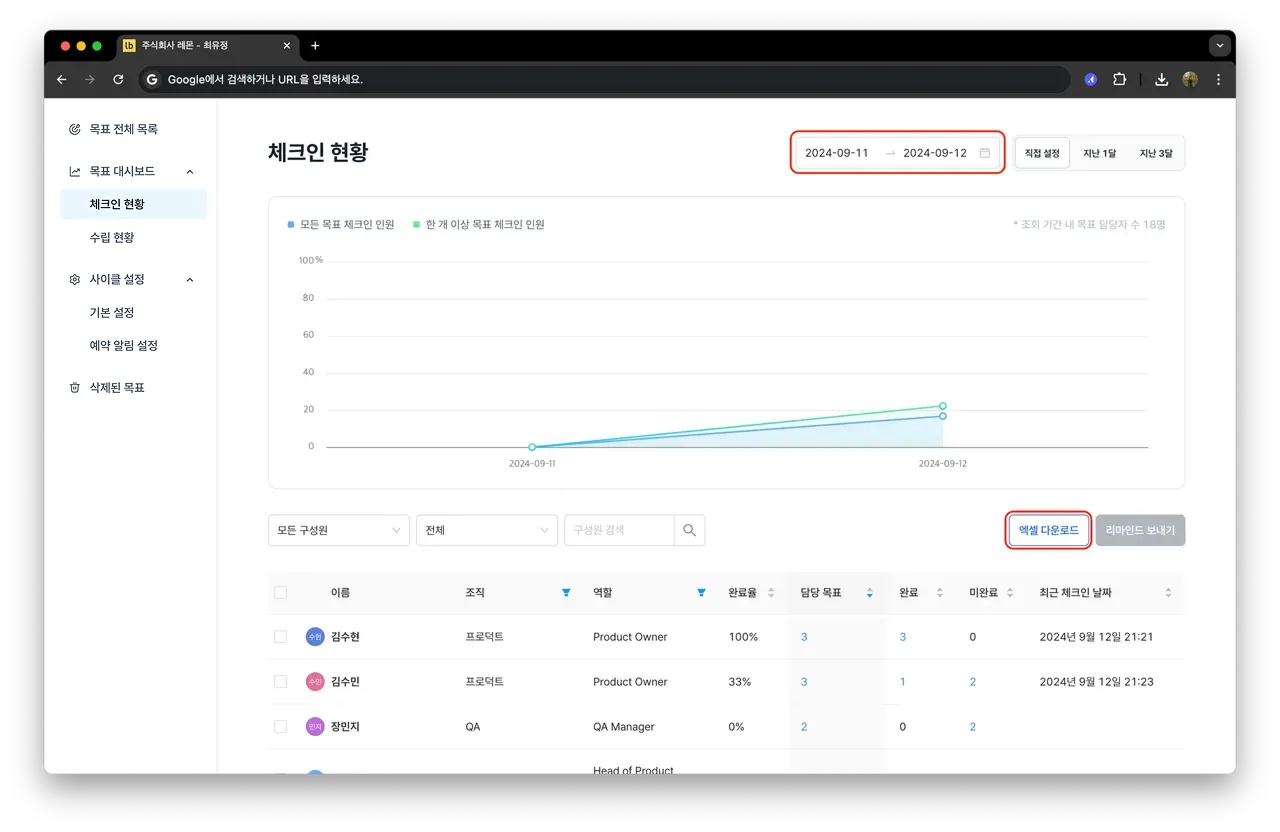1280x832 pixels.
Task: Toggle the select-all header checkbox
Action: click(x=280, y=593)
